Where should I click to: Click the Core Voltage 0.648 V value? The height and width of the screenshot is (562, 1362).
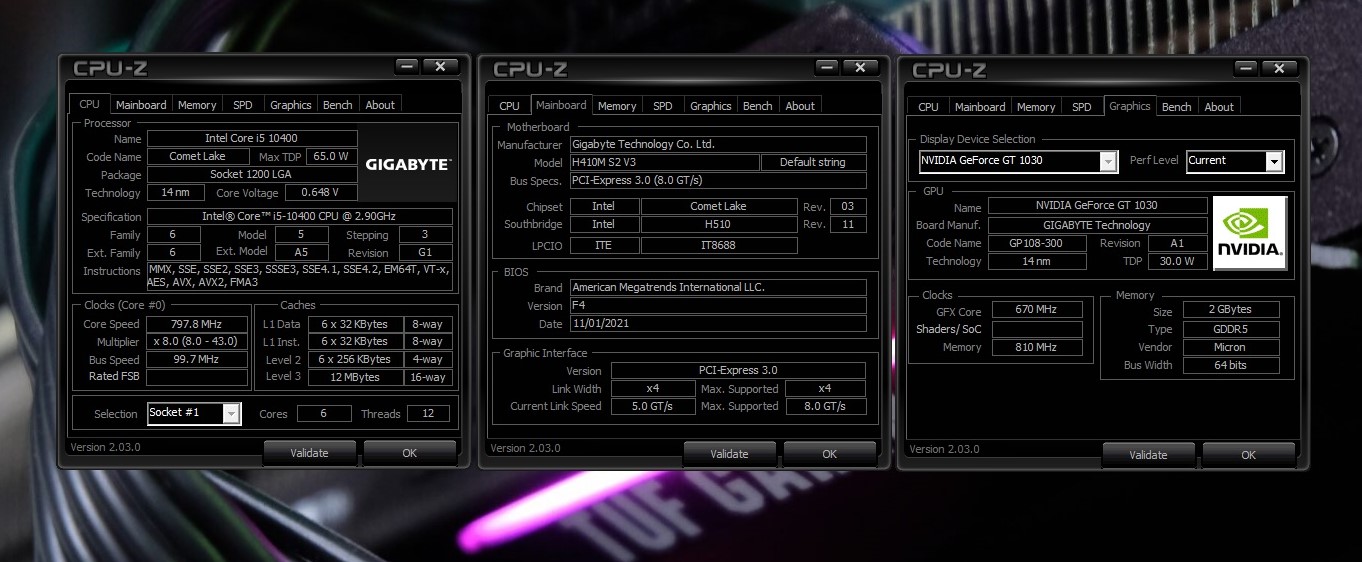(322, 193)
